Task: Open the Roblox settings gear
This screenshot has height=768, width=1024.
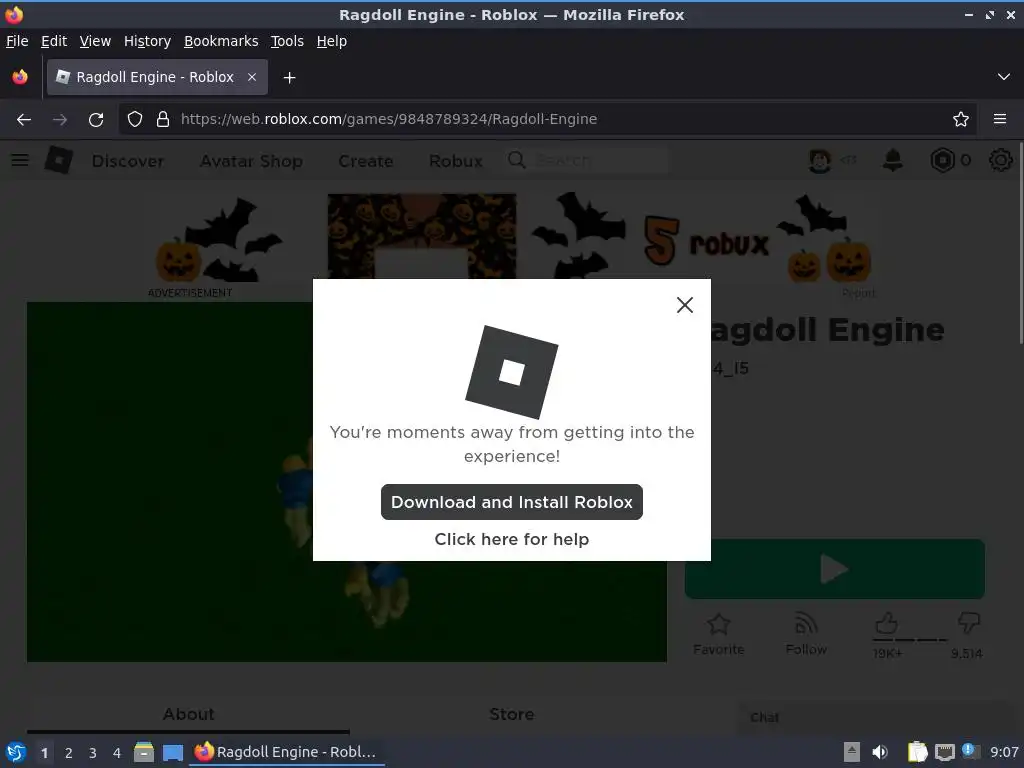Action: 1000,160
